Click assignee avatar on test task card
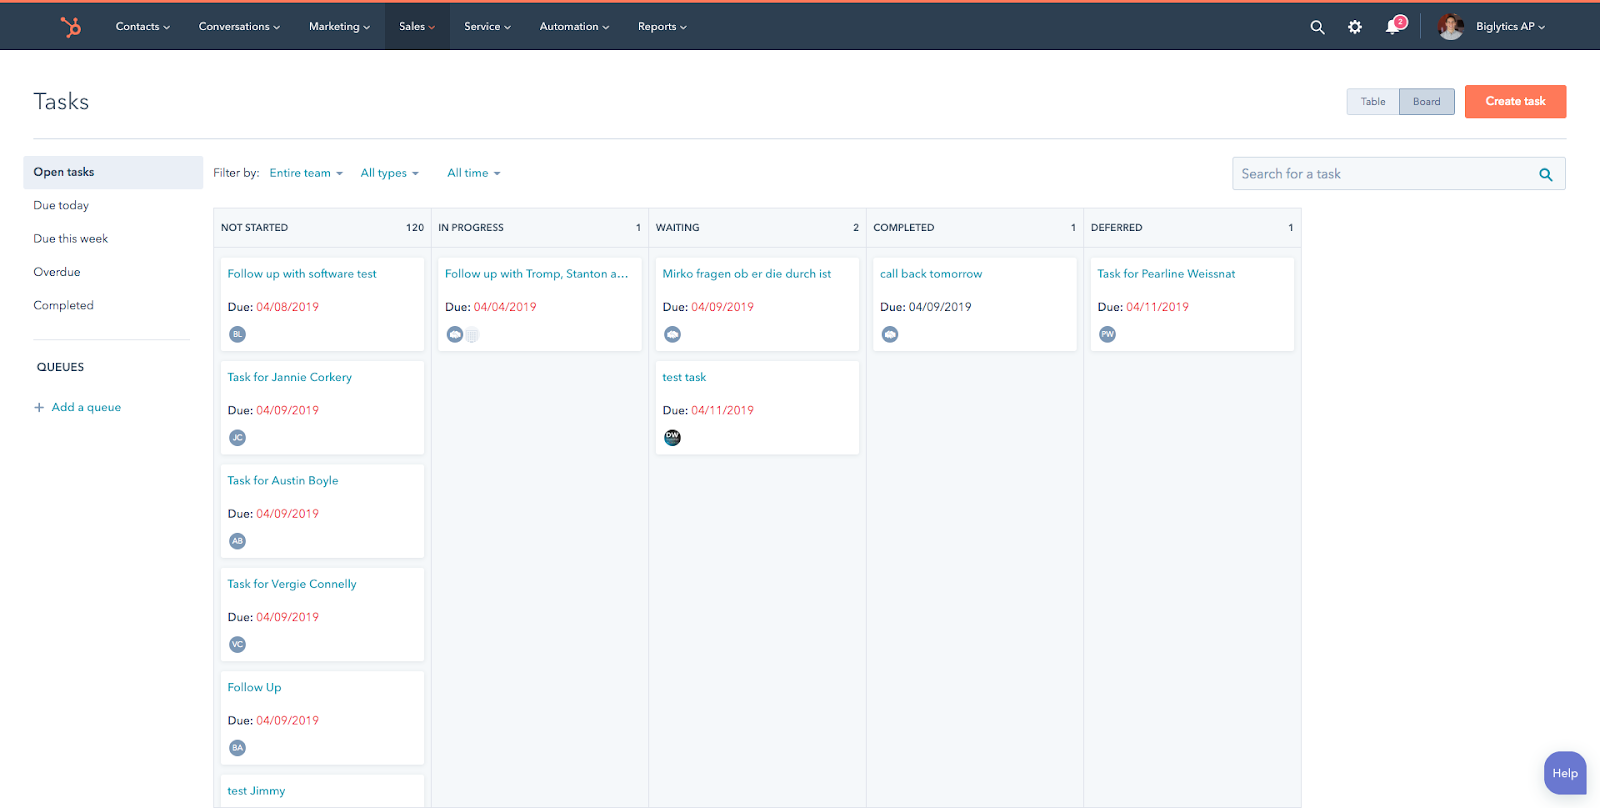The height and width of the screenshot is (808, 1600). pos(672,438)
